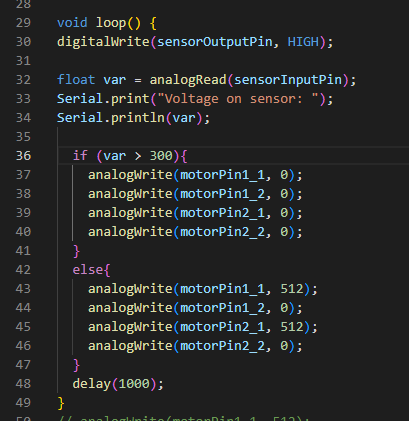Click the 'if' keyword
Screen dimensions: 409x421
point(80,155)
